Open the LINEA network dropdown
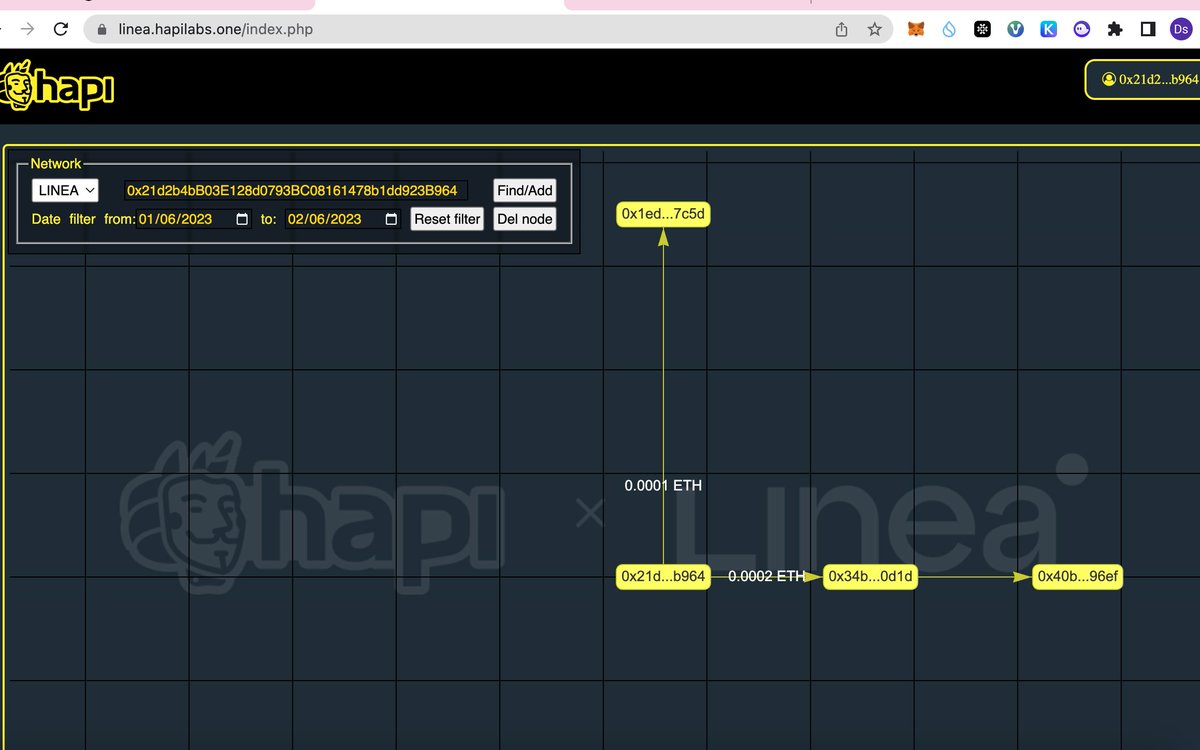This screenshot has height=750, width=1200. coord(65,190)
